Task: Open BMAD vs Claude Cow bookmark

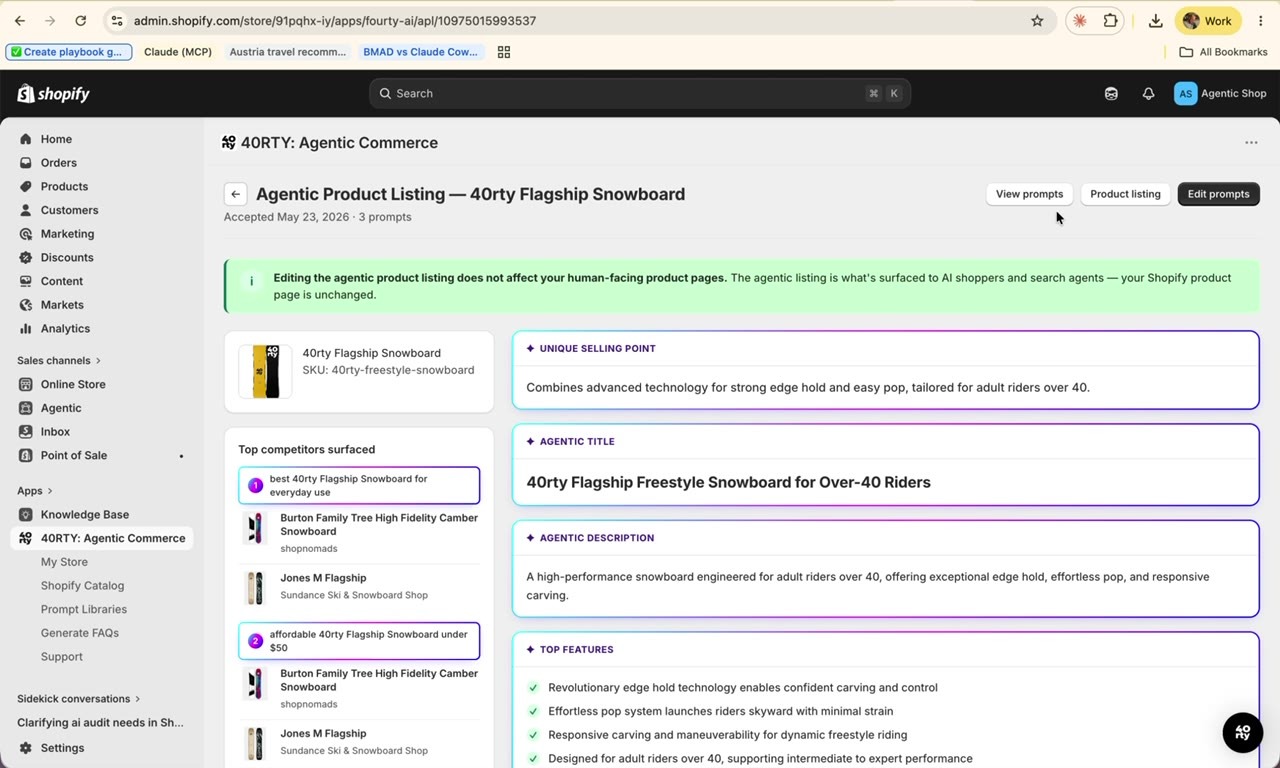Action: pos(421,52)
